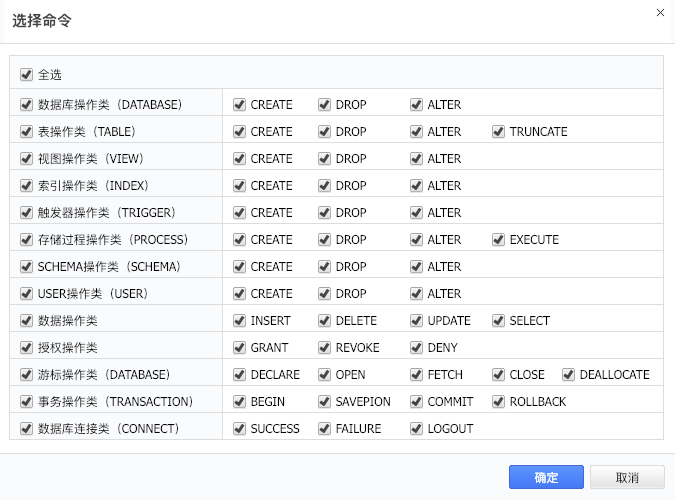This screenshot has height=500, width=675.
Task: Uncheck the 数据库操作类 (DATABASE) category checkbox
Action: point(26,104)
